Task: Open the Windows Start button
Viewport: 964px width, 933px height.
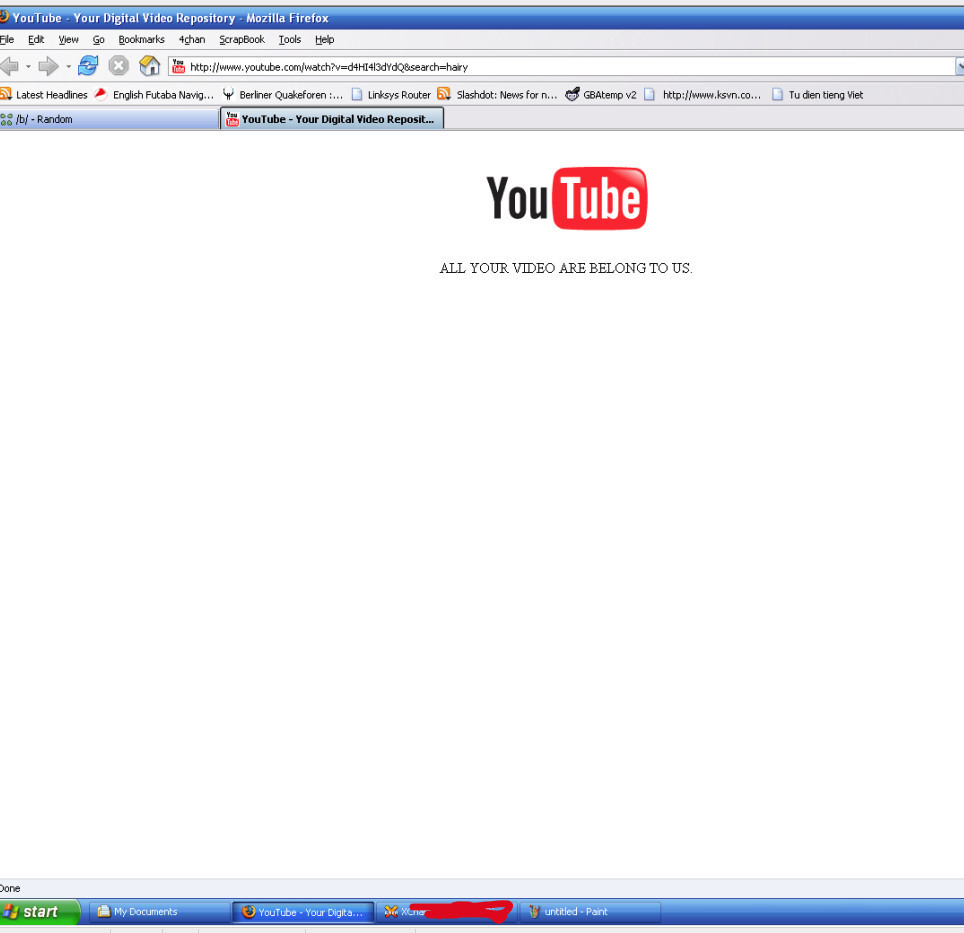Action: coord(39,911)
